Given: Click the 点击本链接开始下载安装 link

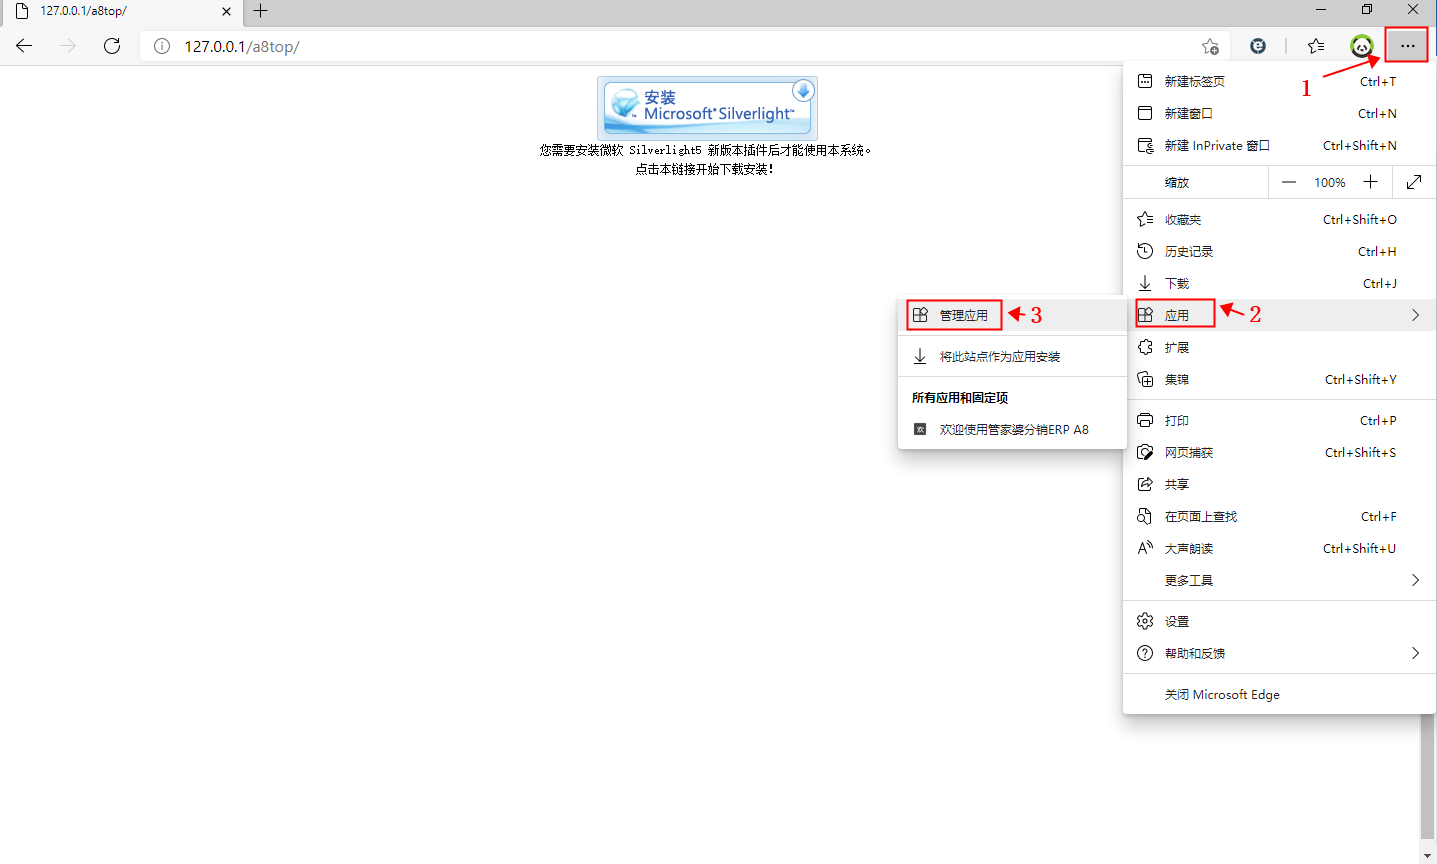Looking at the screenshot, I should tap(705, 169).
